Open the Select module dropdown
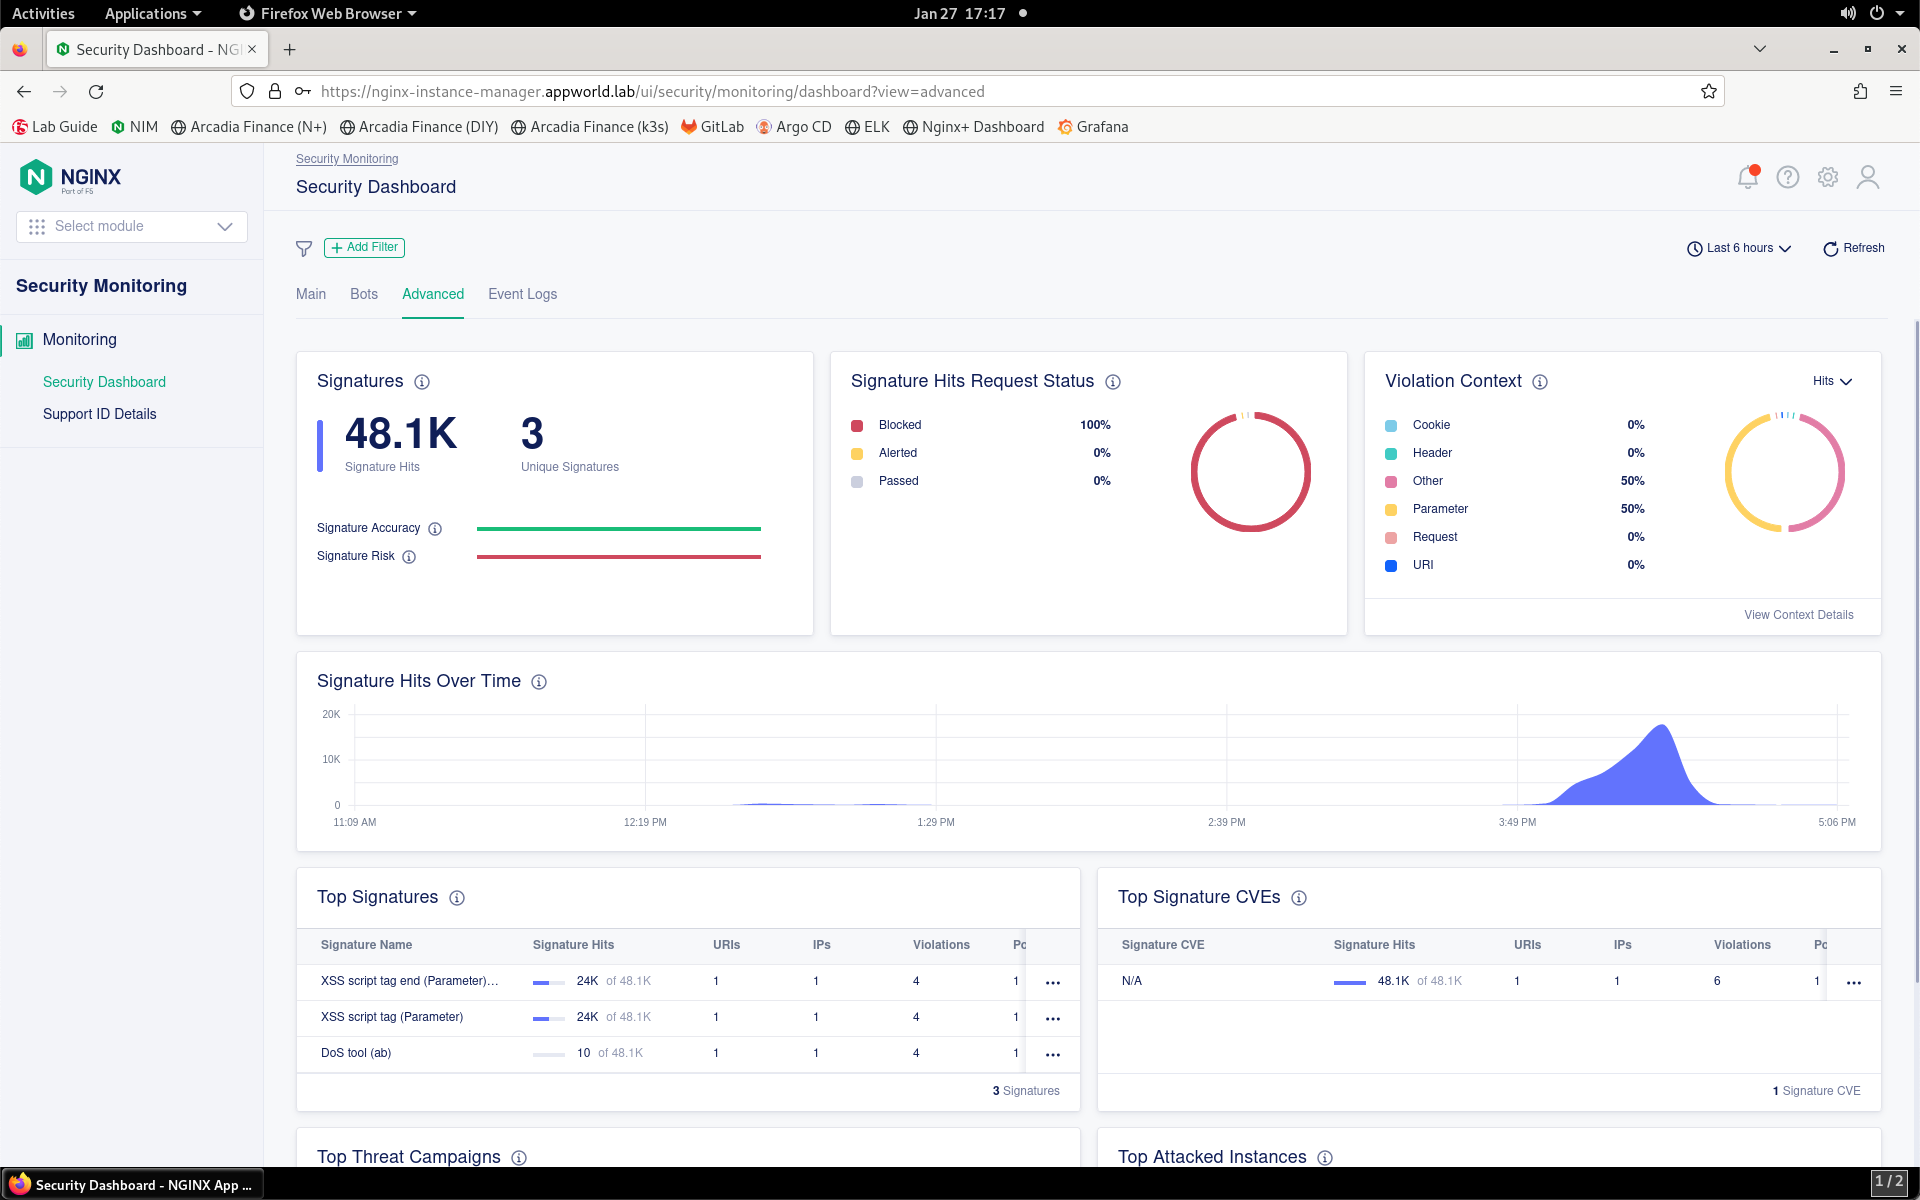The image size is (1920, 1200). click(x=132, y=227)
